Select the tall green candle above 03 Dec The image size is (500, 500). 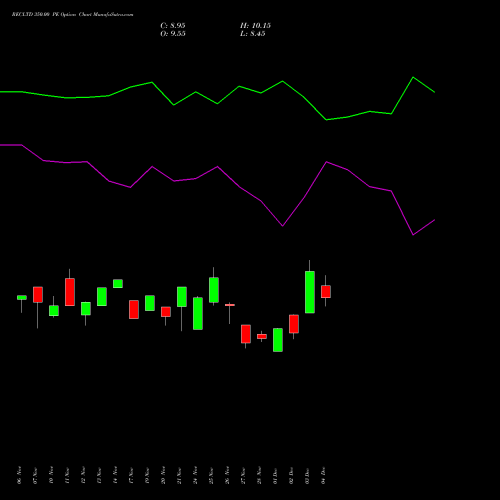click(310, 292)
